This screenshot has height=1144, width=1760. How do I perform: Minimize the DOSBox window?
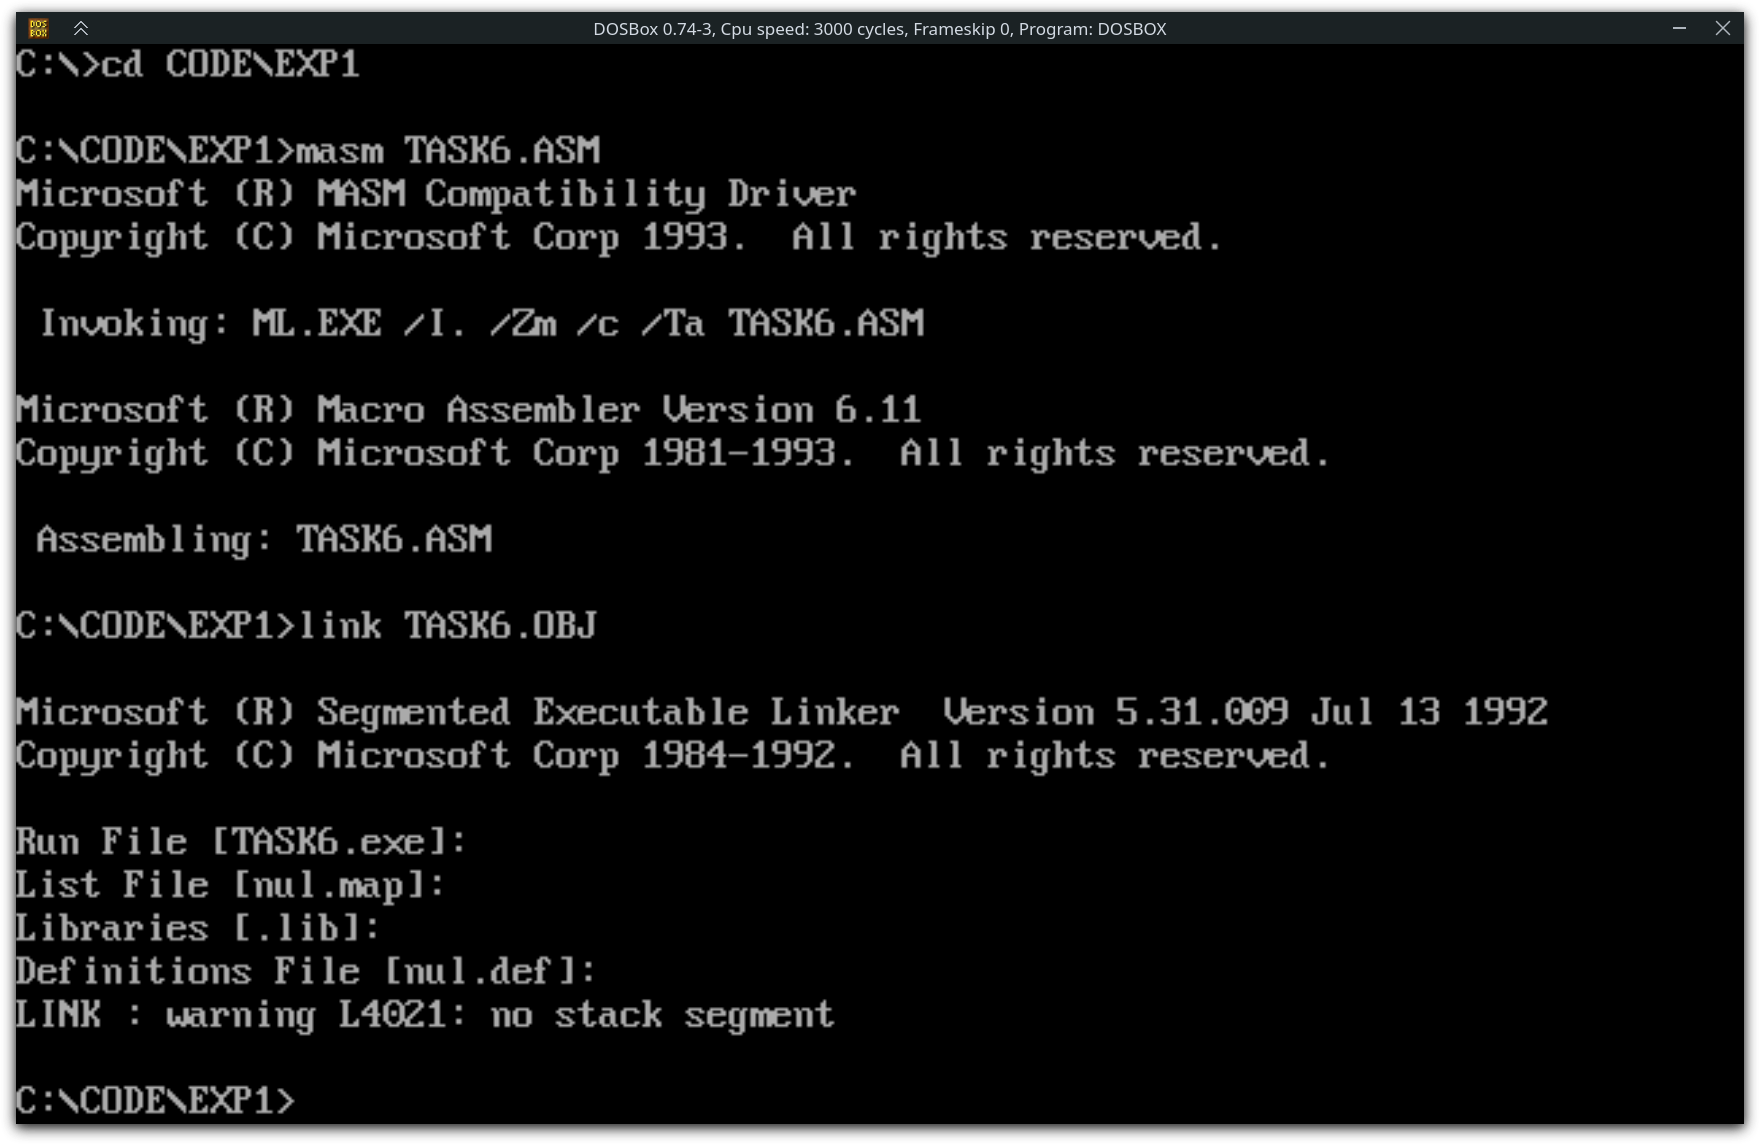click(1679, 28)
